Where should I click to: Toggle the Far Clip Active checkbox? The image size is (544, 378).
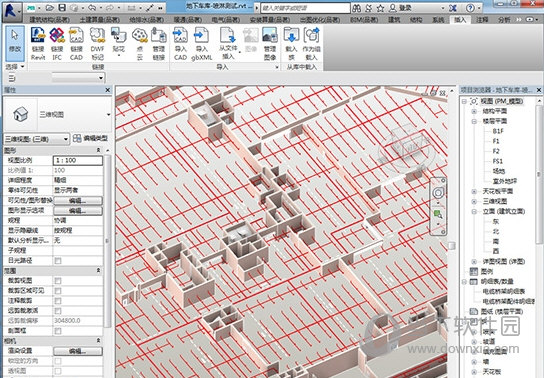(x=58, y=311)
